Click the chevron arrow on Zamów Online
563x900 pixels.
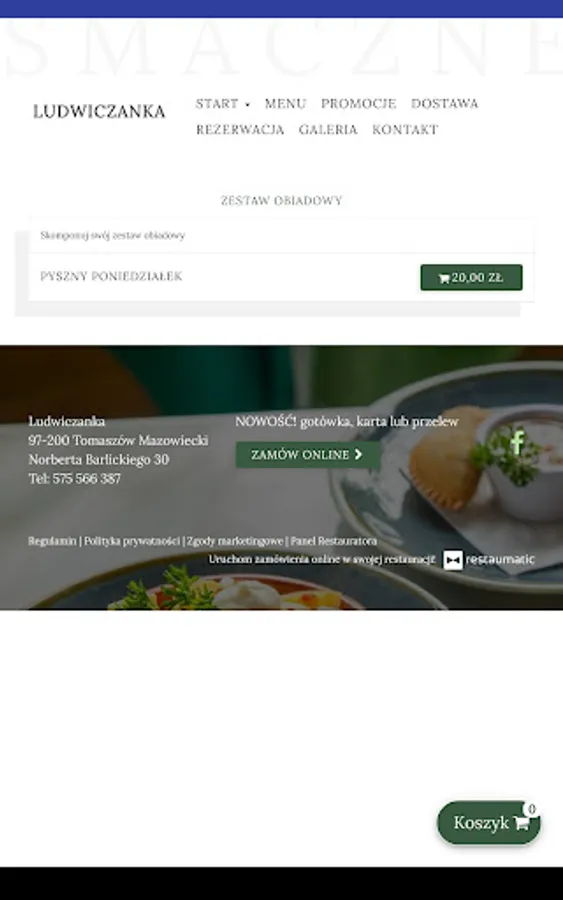pyautogui.click(x=358, y=455)
